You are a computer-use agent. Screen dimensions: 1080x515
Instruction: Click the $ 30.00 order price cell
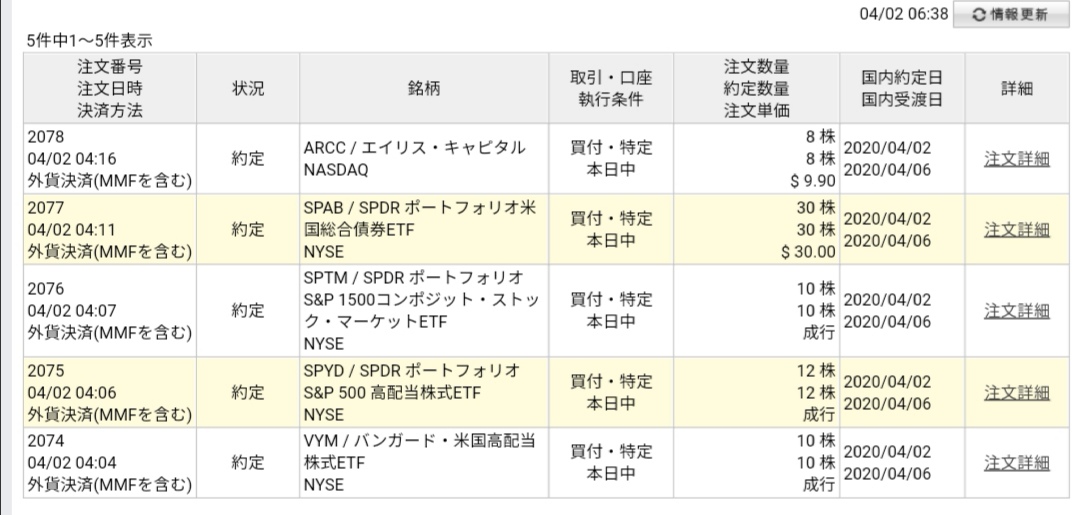(808, 252)
